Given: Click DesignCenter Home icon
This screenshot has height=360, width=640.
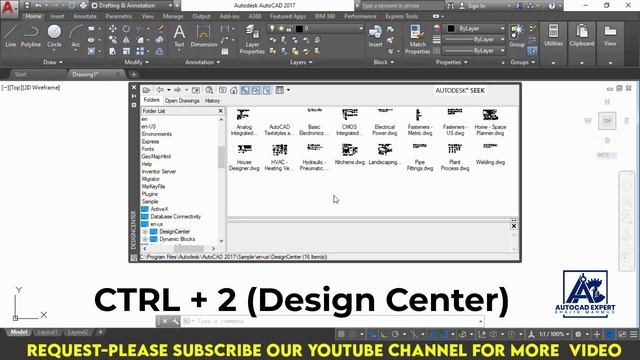Looking at the screenshot, I should point(233,90).
